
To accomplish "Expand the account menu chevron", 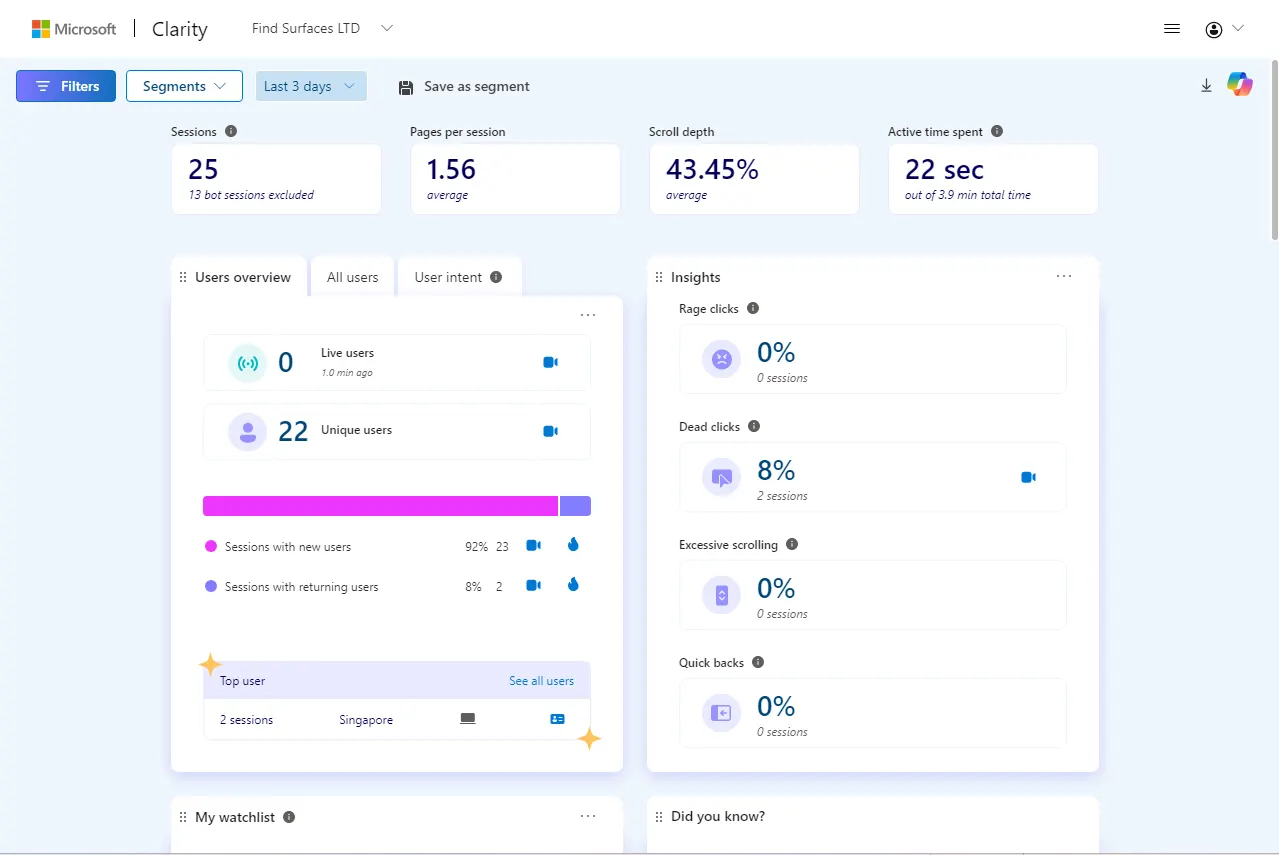I will [x=1238, y=28].
